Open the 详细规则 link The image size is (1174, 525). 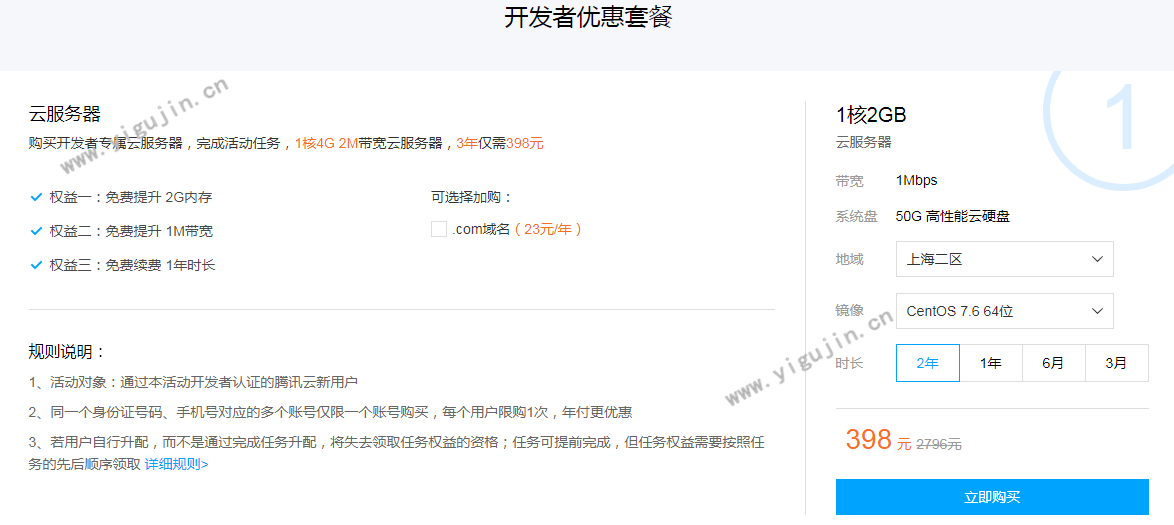(x=176, y=464)
